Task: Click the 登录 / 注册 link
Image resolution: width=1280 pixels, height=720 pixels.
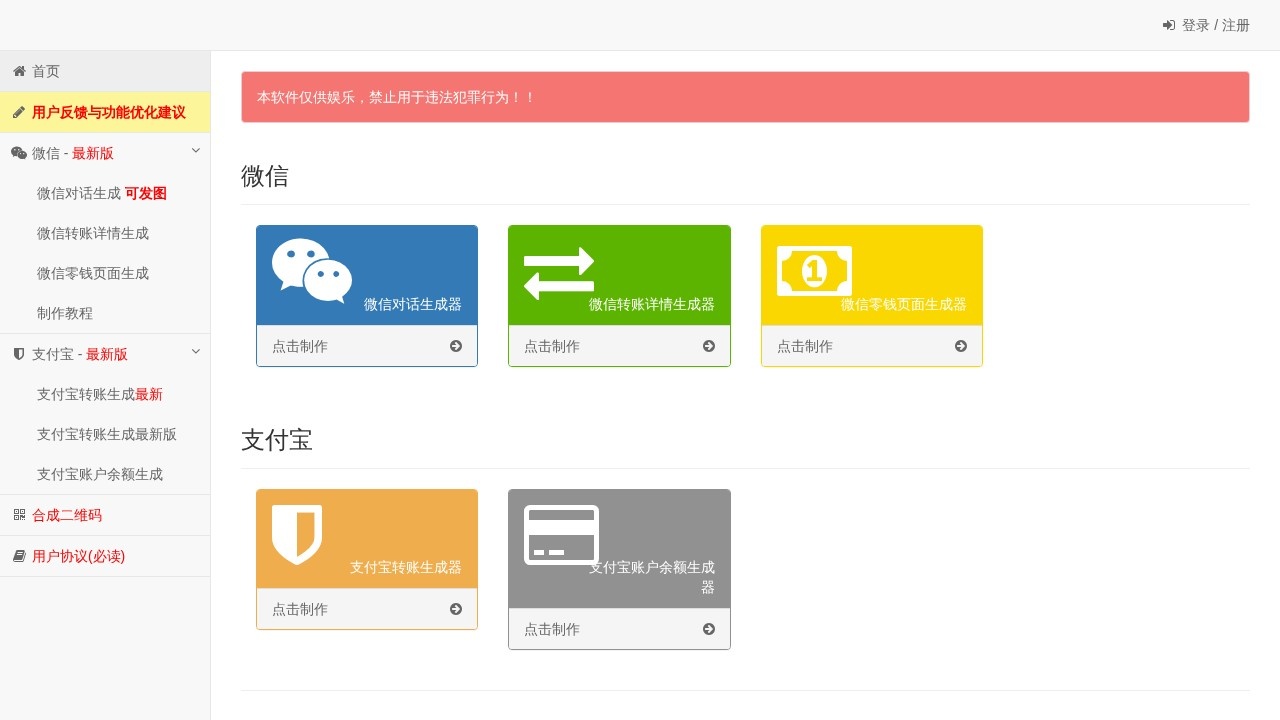Action: click(1205, 25)
